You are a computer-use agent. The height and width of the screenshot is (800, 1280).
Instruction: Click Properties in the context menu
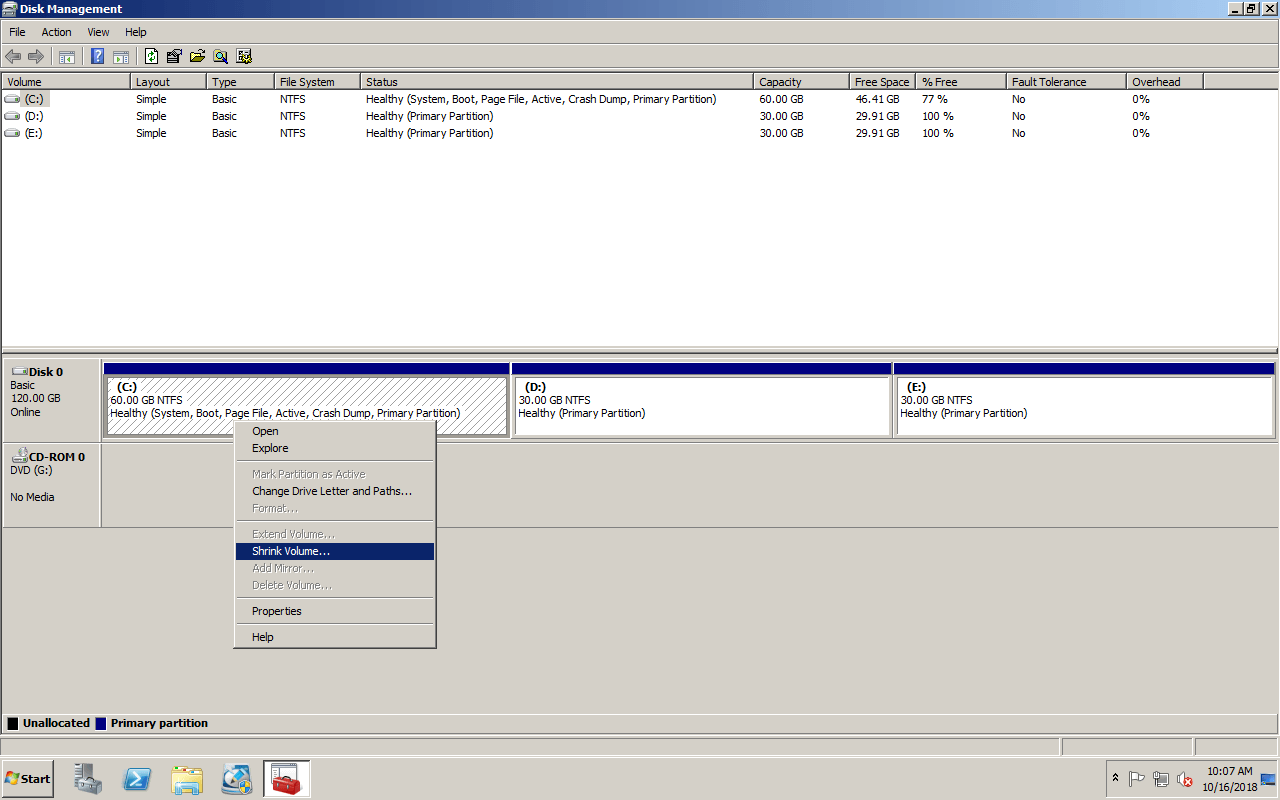point(277,611)
